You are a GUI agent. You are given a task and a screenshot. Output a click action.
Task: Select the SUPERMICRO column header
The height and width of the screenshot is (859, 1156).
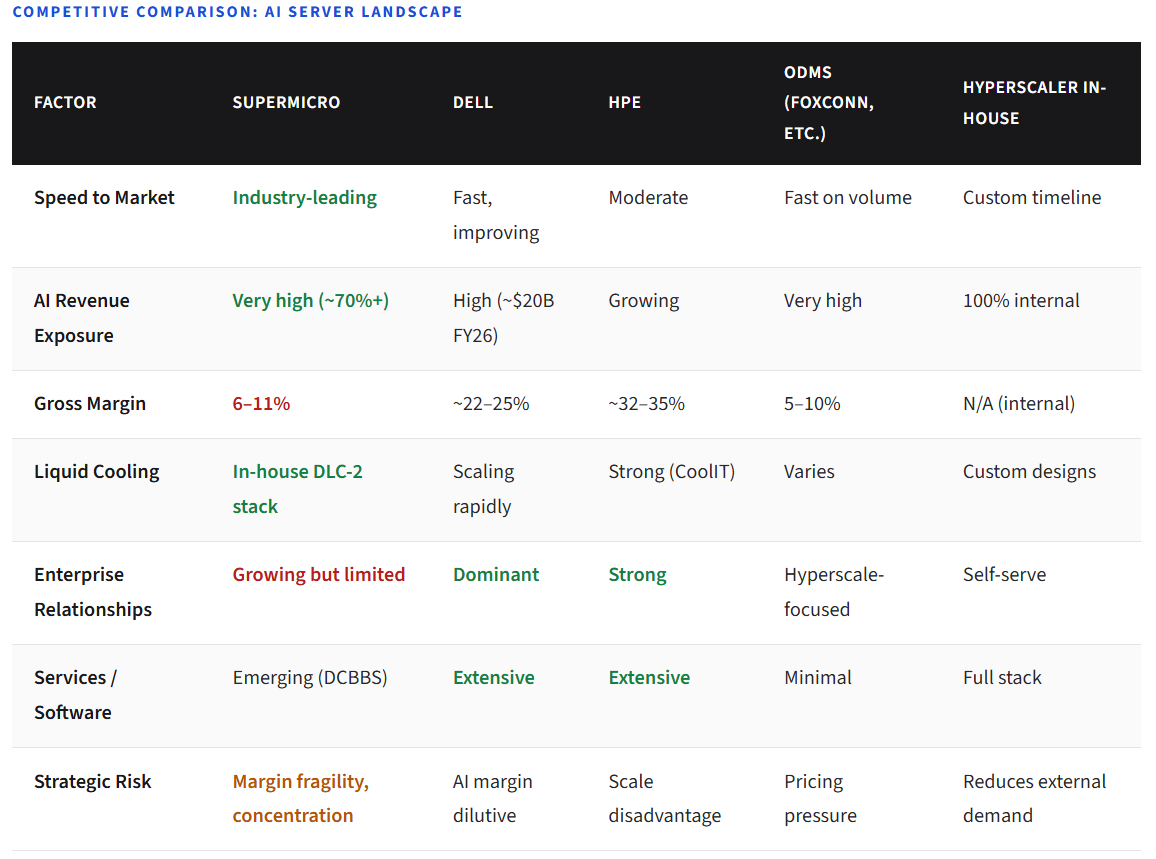coord(286,102)
